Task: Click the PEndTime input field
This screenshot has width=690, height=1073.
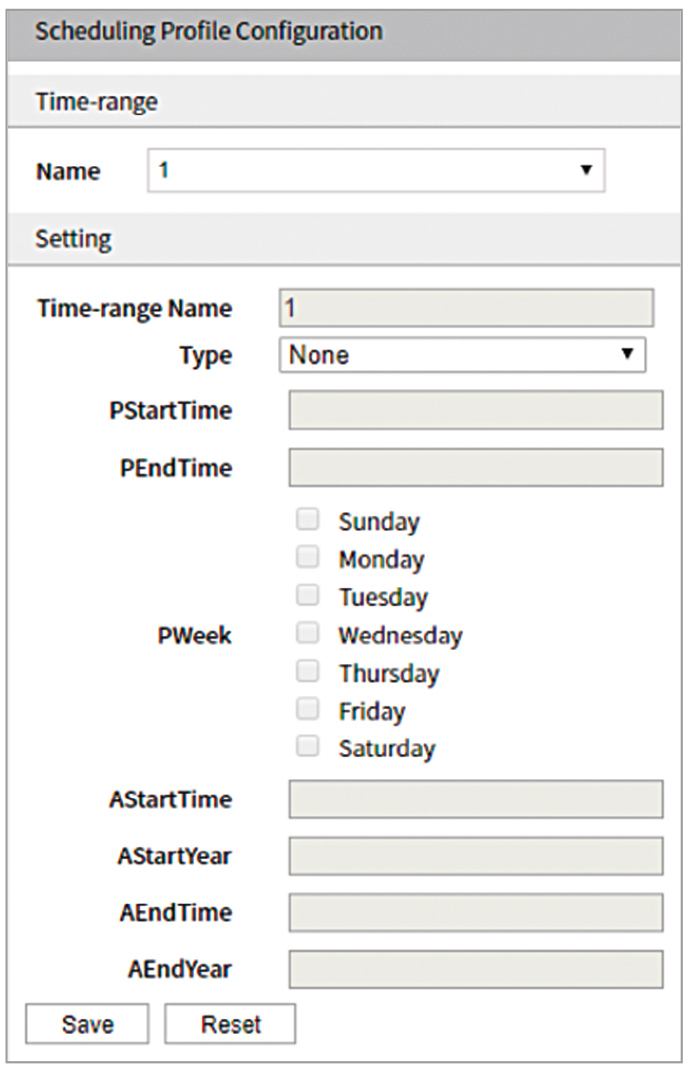Action: click(x=475, y=467)
